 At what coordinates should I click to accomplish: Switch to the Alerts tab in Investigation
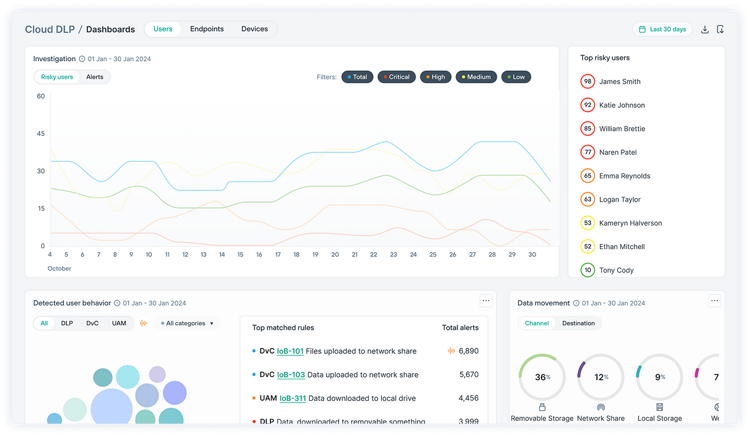tap(95, 77)
